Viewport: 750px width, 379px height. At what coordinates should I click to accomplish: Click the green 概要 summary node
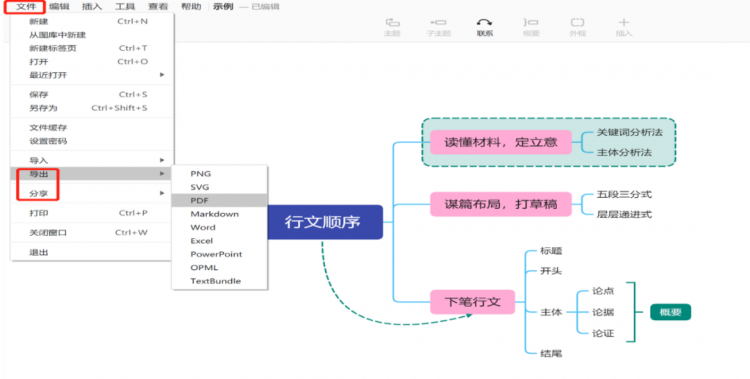(x=670, y=312)
